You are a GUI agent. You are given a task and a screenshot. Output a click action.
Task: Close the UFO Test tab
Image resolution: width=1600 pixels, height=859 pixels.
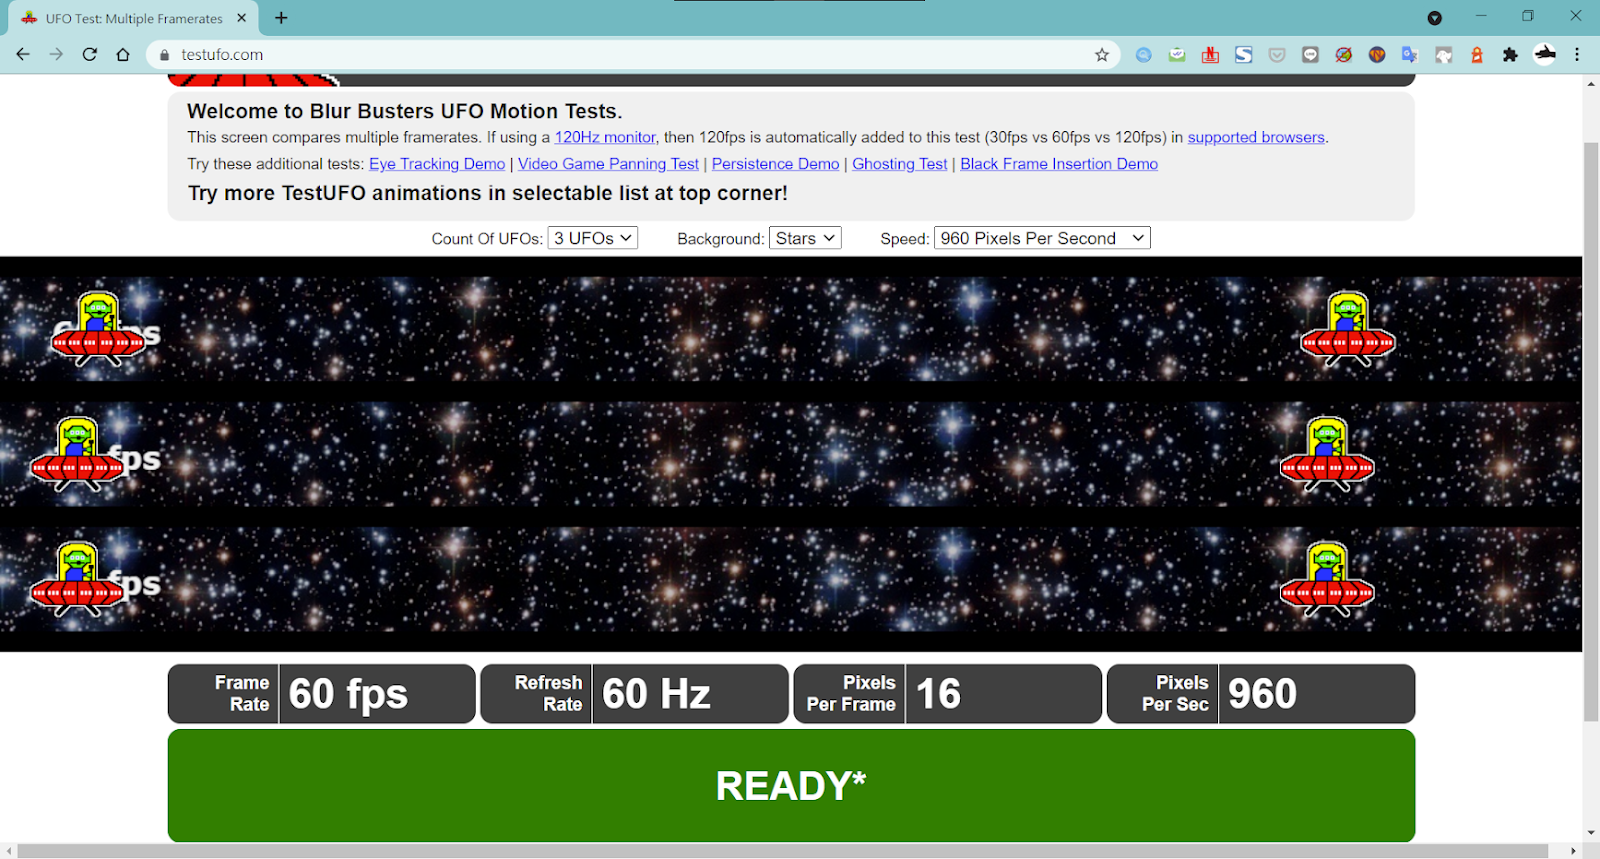(242, 18)
